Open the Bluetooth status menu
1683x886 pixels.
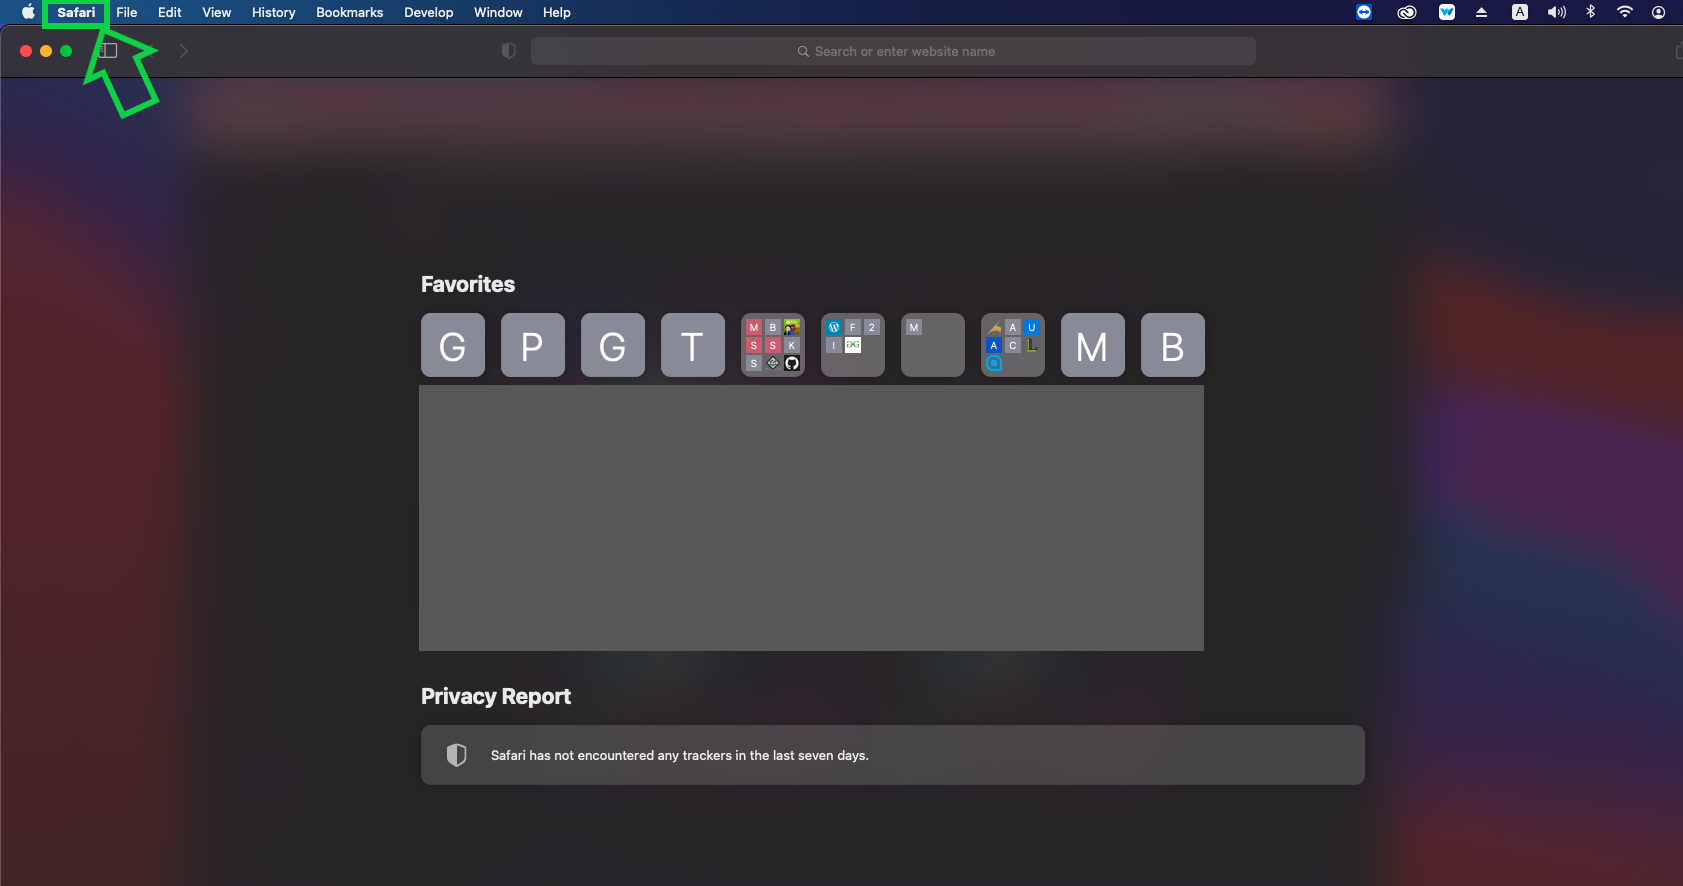point(1591,12)
